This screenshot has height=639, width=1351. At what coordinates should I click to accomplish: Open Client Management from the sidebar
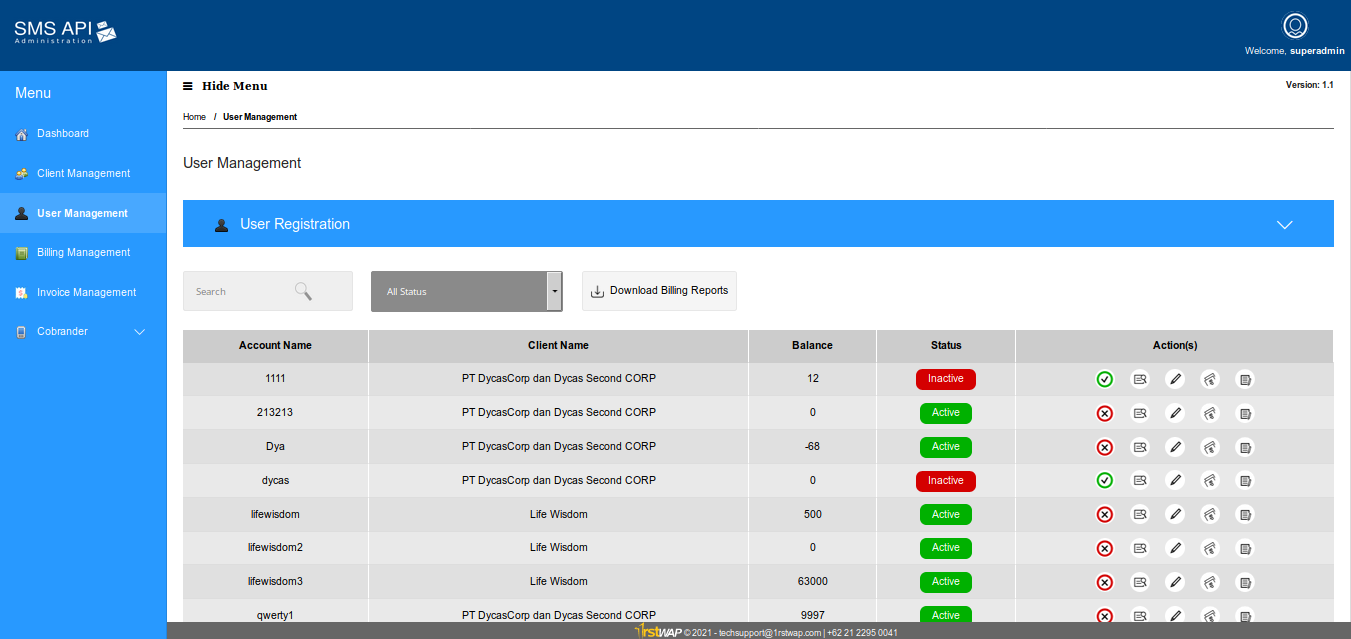(x=83, y=174)
